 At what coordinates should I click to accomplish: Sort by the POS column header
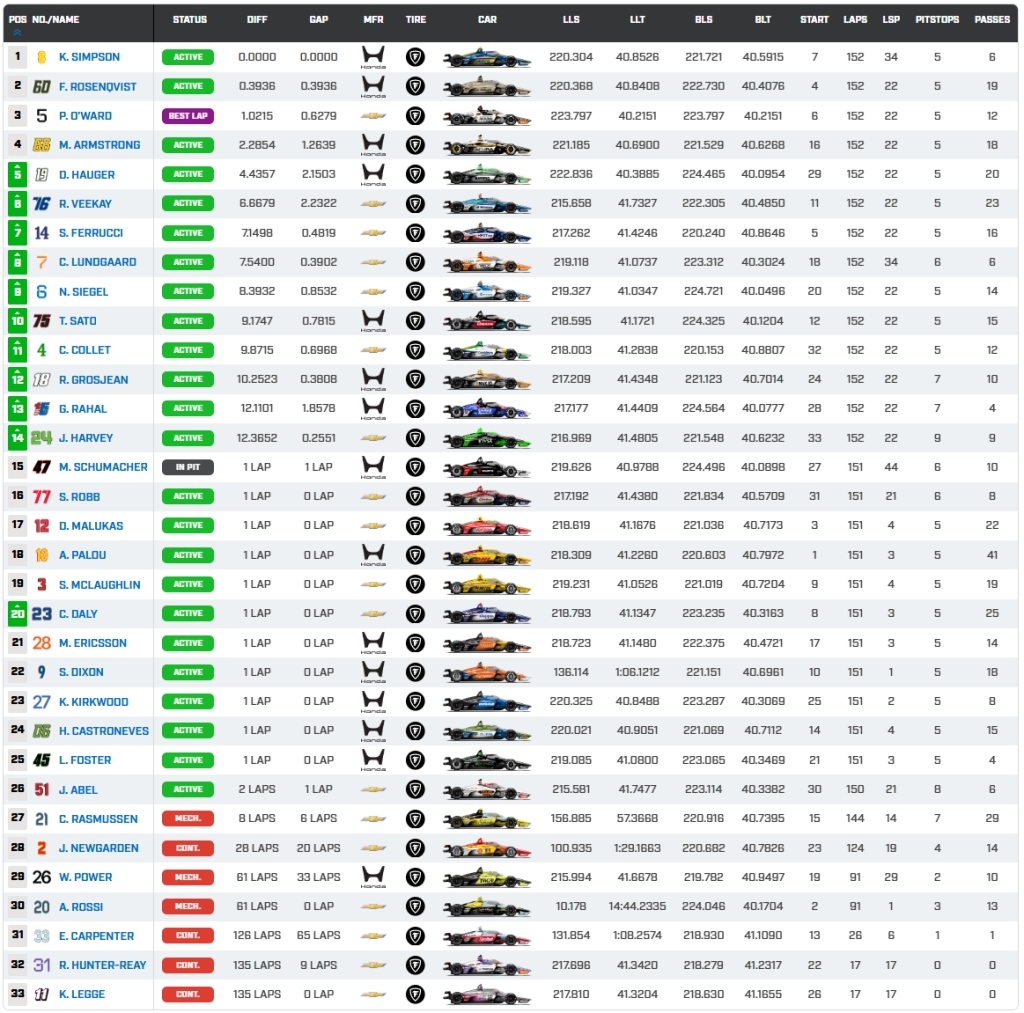[17, 20]
